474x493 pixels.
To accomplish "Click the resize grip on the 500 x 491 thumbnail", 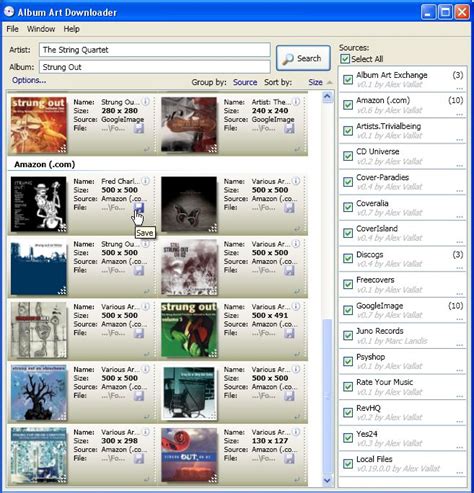I will (x=213, y=353).
